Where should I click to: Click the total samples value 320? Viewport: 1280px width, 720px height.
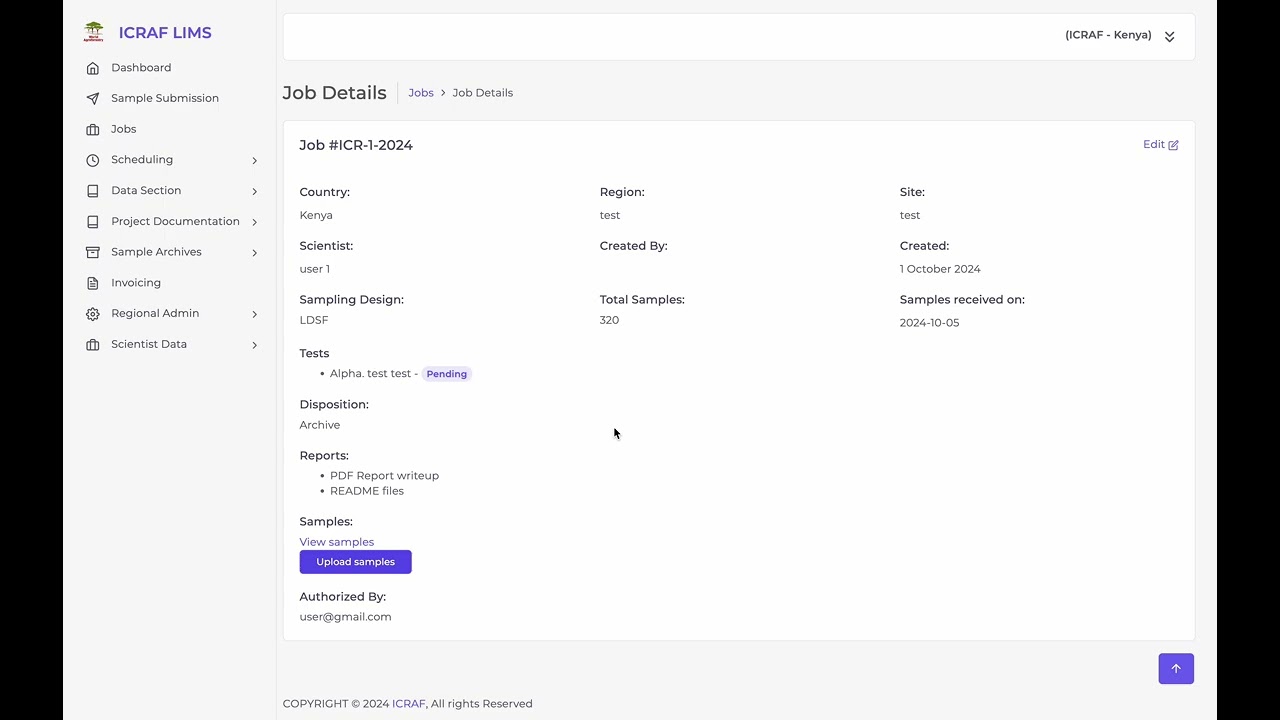click(x=609, y=320)
